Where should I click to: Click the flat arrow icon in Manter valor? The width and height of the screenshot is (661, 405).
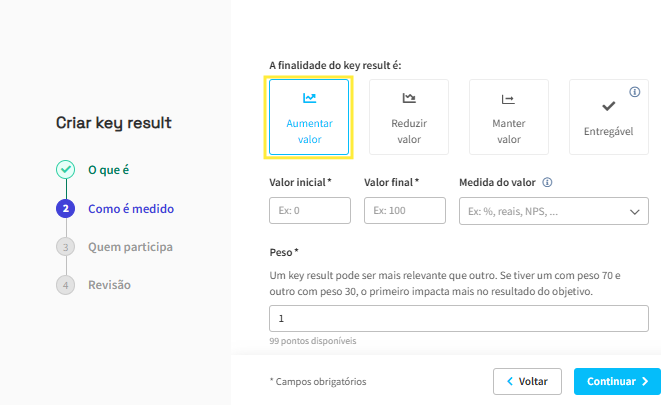508,99
